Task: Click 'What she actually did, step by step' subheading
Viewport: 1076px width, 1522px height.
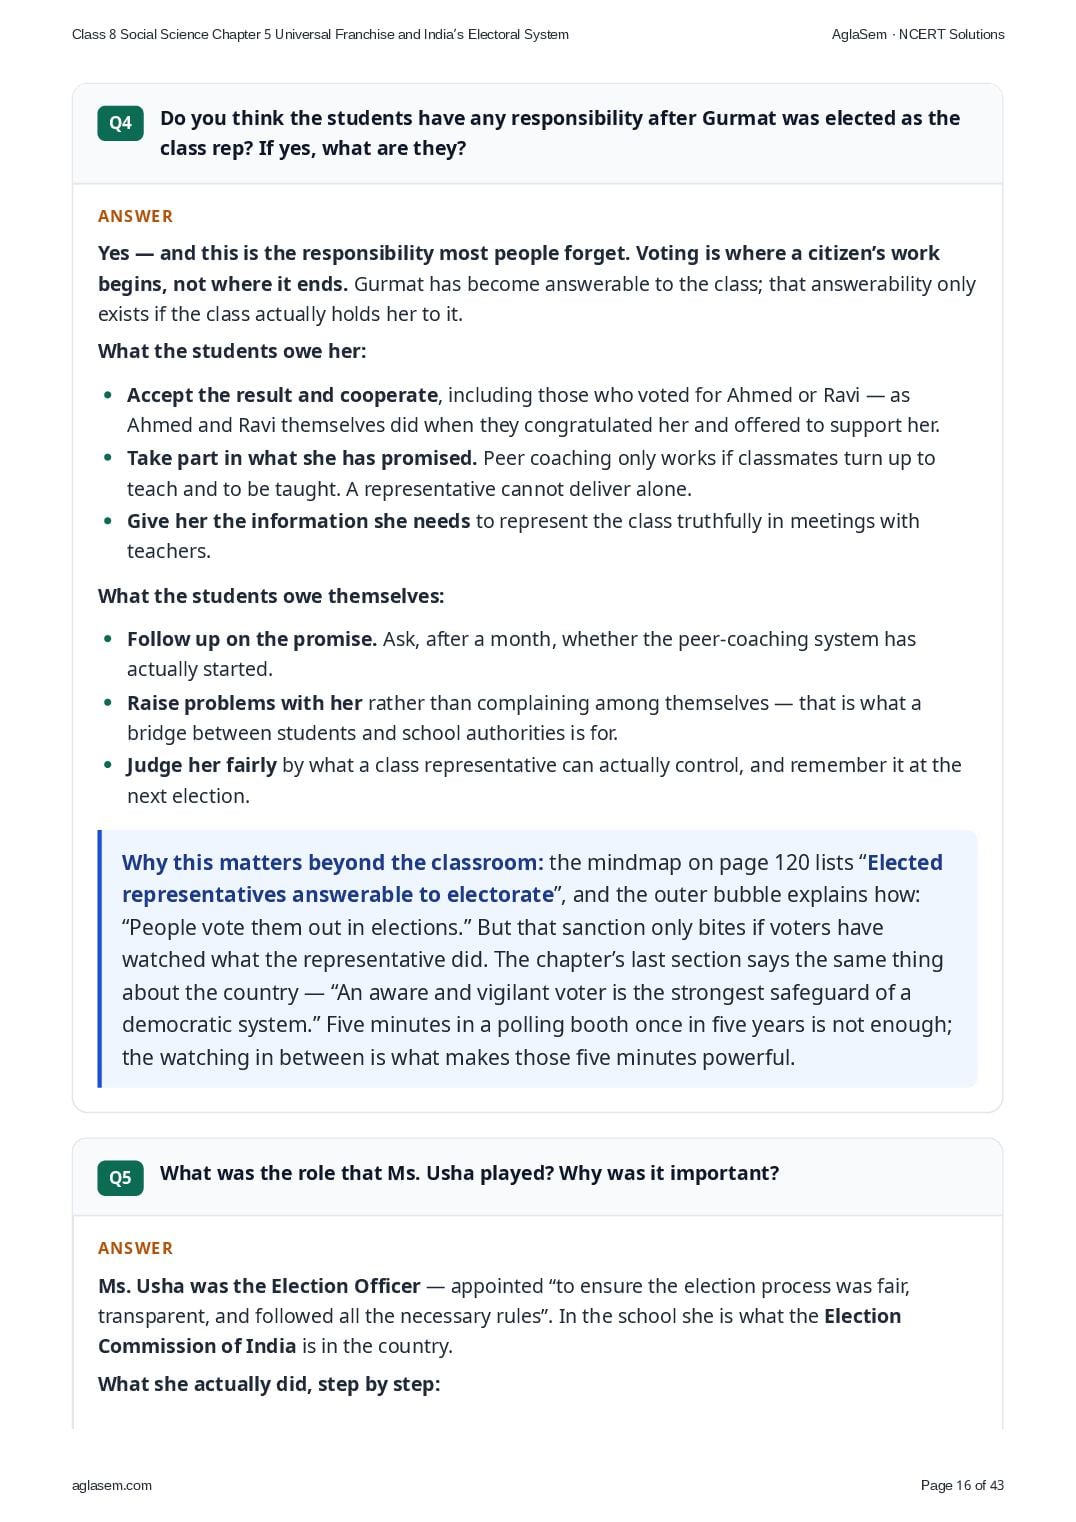Action: 269,1384
